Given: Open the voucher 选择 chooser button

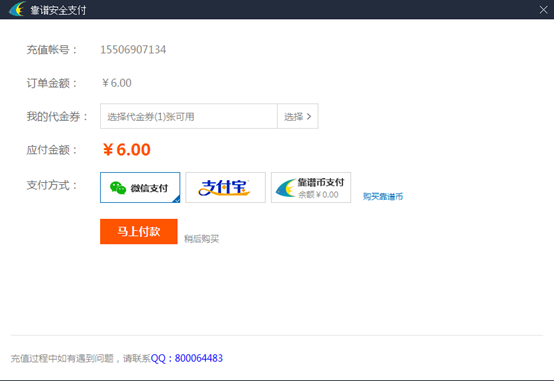Looking at the screenshot, I should click(x=298, y=116).
